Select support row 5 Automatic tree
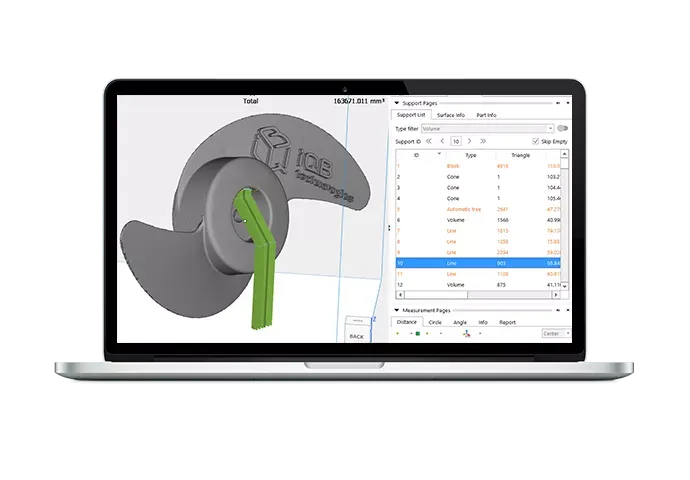 click(x=478, y=209)
